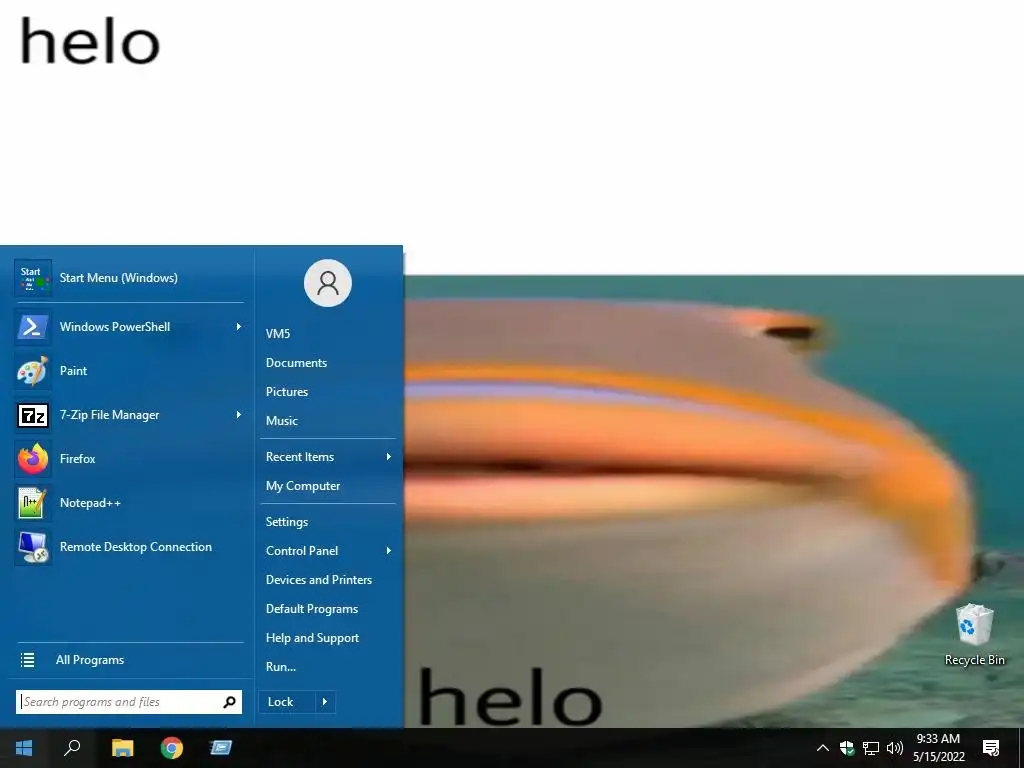Image resolution: width=1024 pixels, height=768 pixels.
Task: Open the 7-Zip File Manager icon
Action: tap(33, 415)
